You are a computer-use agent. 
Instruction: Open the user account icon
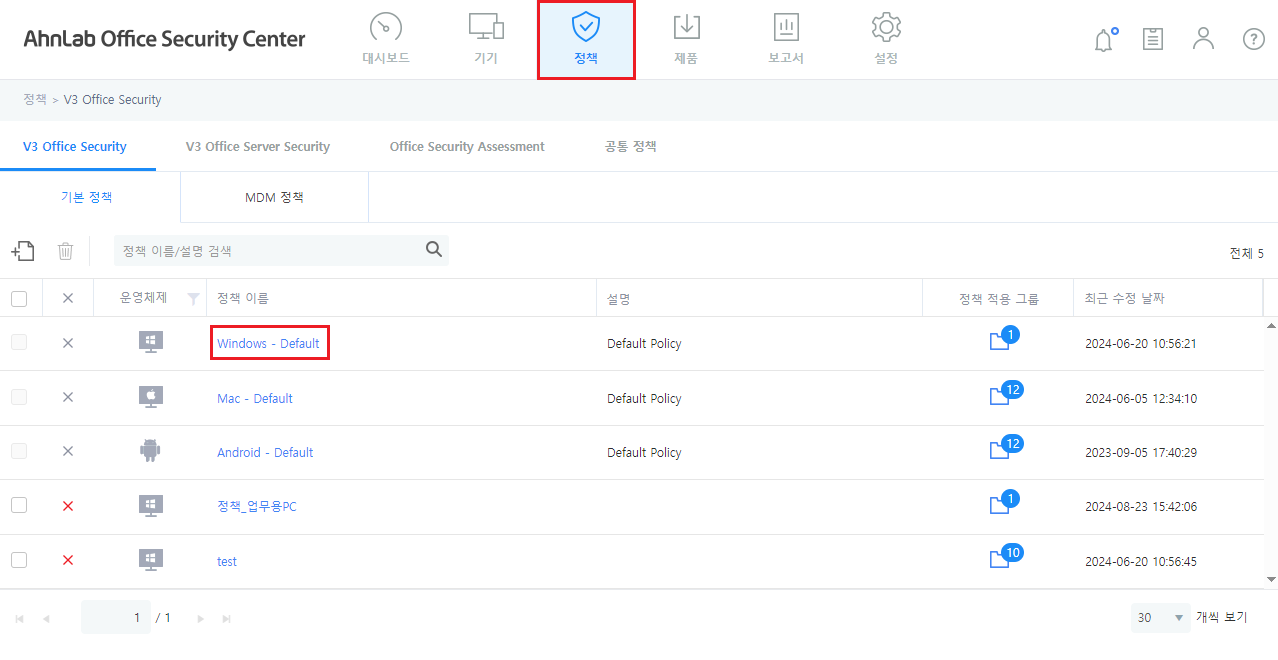(1203, 39)
